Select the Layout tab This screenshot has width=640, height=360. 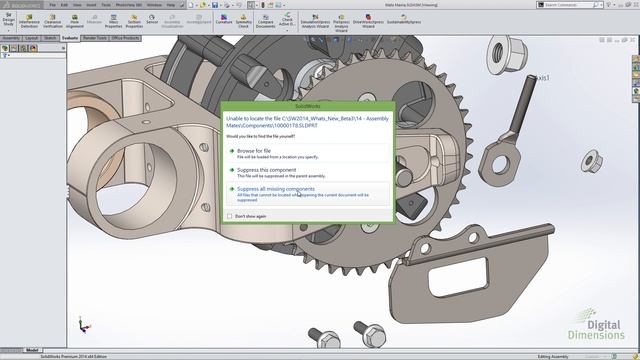click(31, 38)
